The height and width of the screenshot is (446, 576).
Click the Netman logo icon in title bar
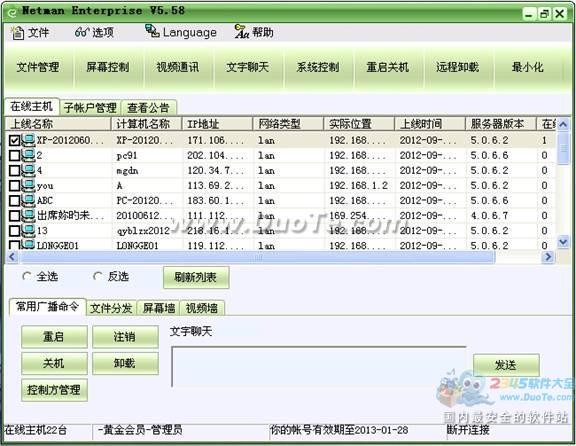pyautogui.click(x=12, y=12)
